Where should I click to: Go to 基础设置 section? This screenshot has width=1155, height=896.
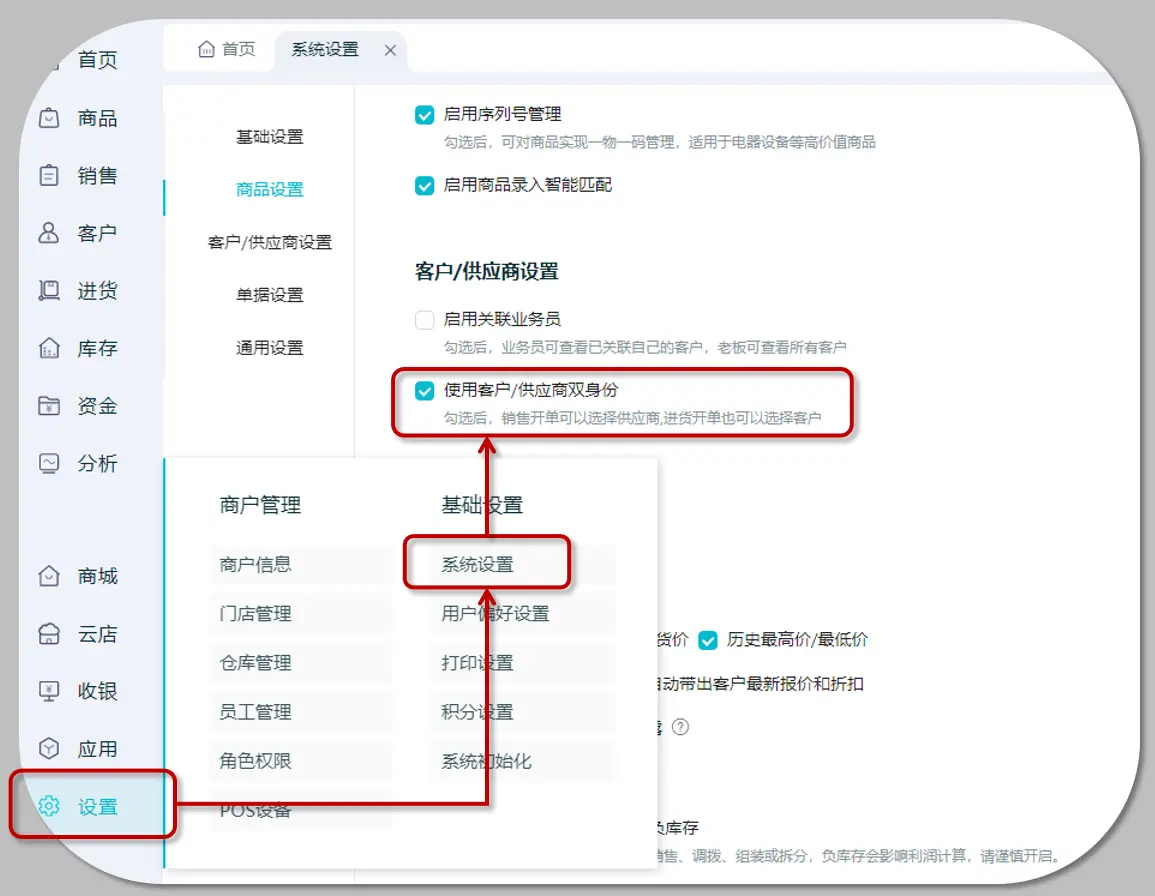270,137
